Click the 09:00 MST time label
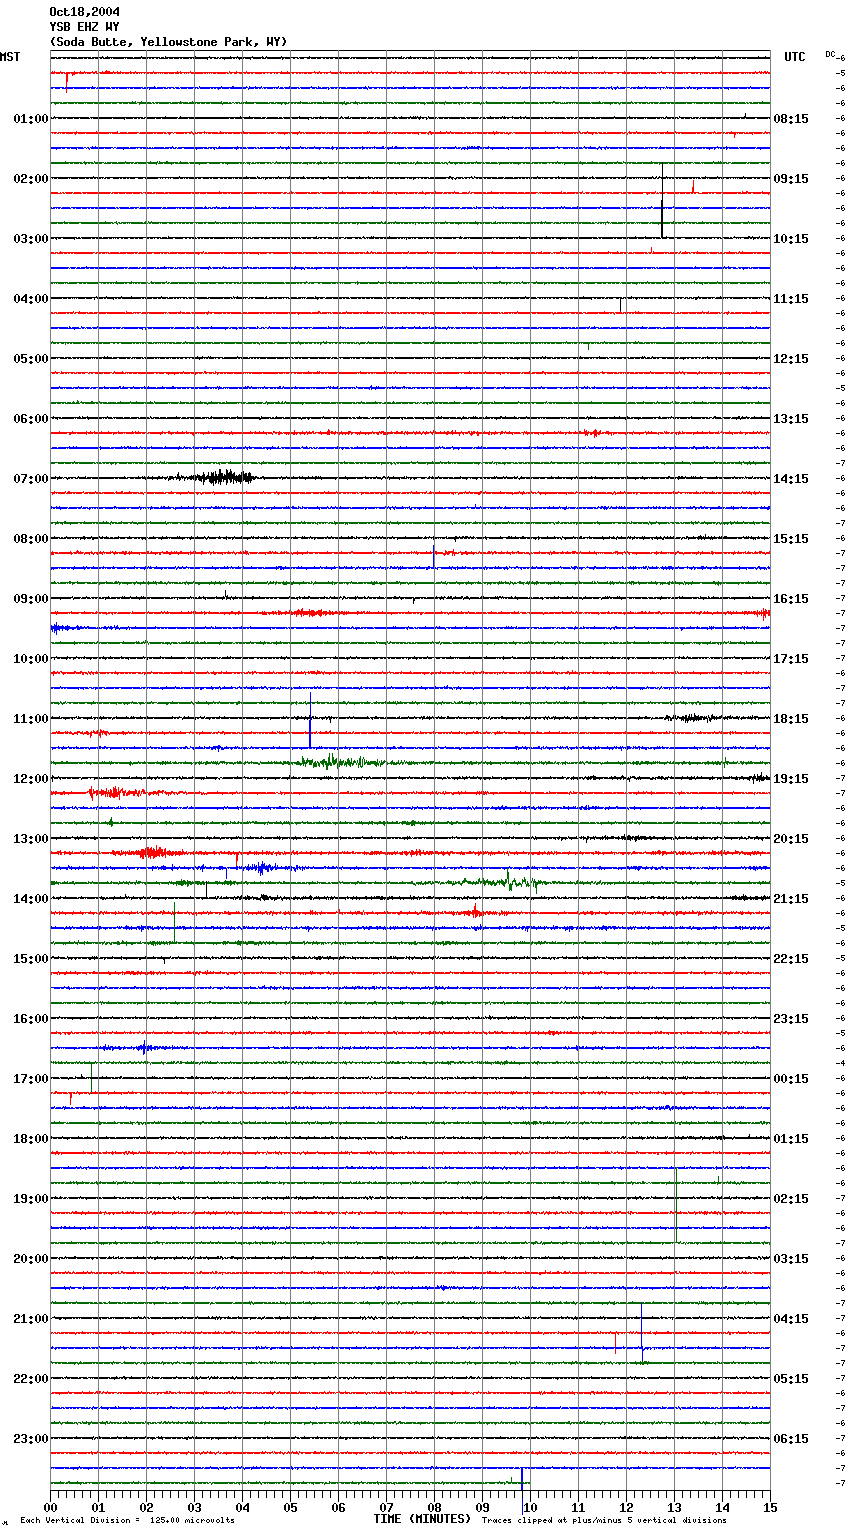The image size is (850, 1534). (30, 599)
